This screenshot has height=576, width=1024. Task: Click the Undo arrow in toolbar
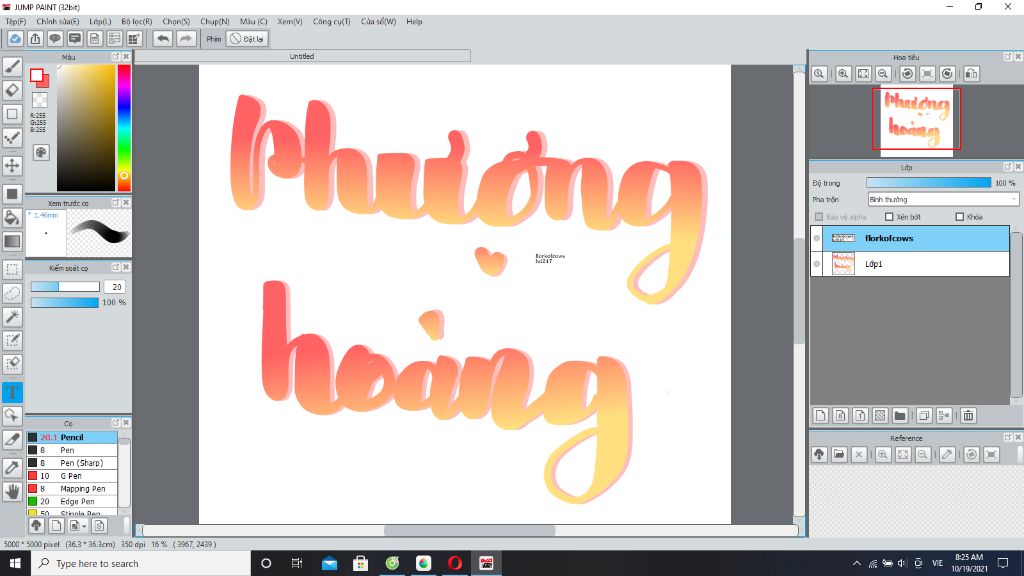(x=163, y=39)
